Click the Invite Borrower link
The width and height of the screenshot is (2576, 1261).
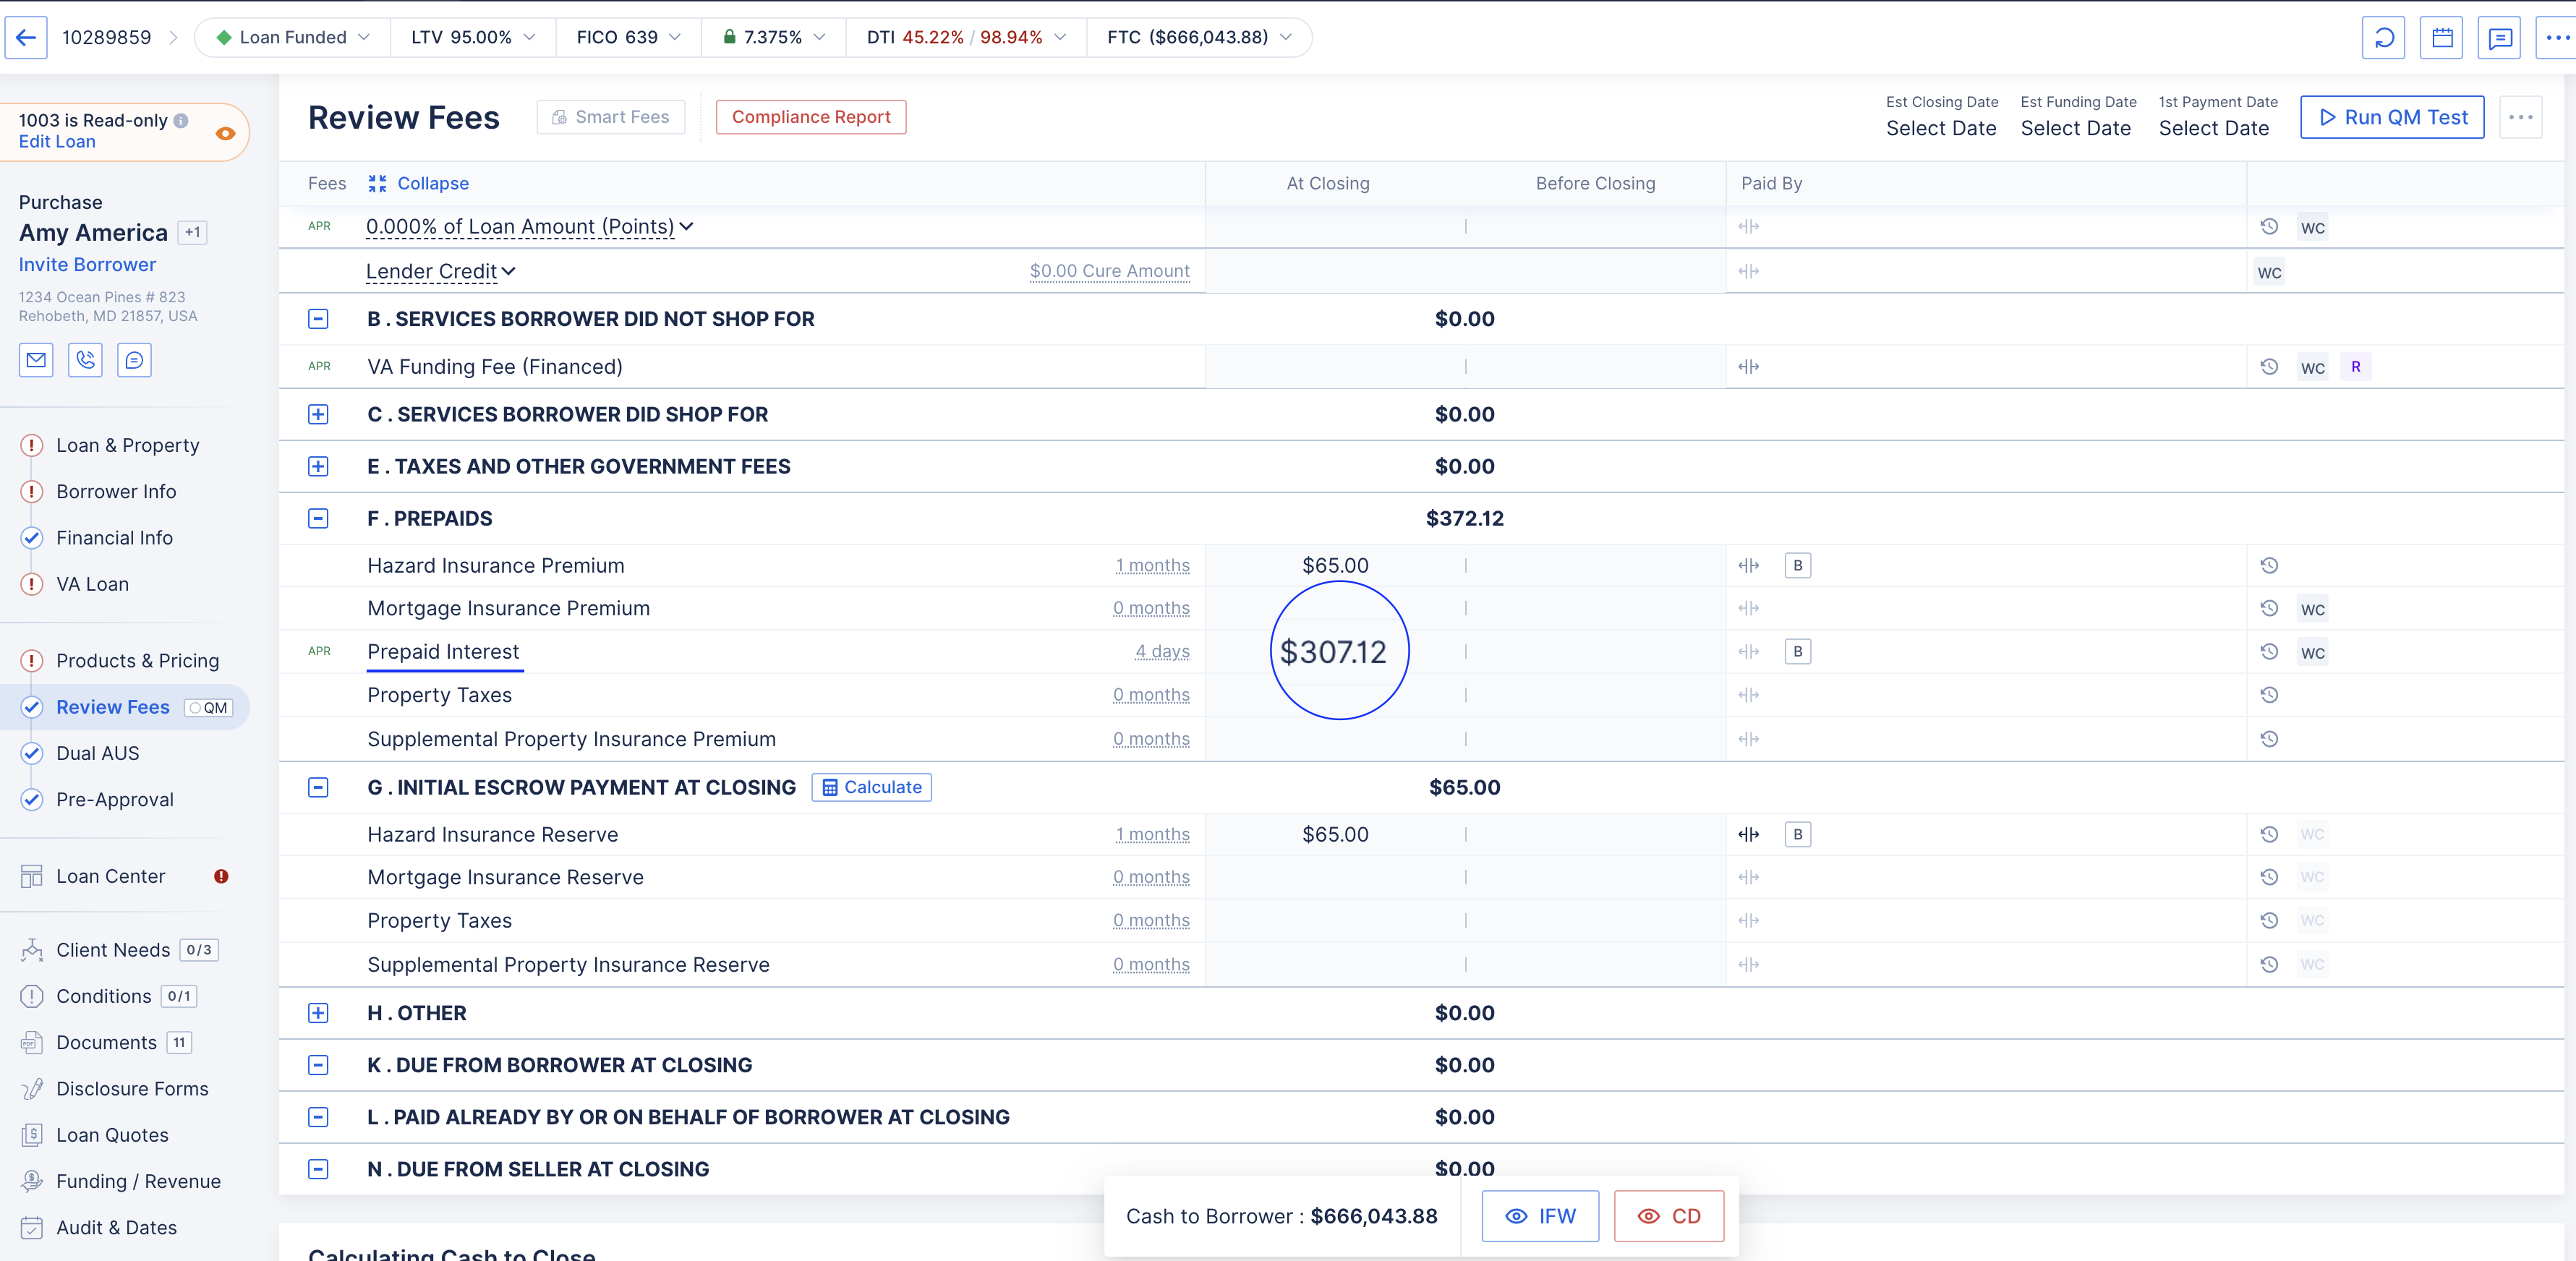(x=87, y=265)
